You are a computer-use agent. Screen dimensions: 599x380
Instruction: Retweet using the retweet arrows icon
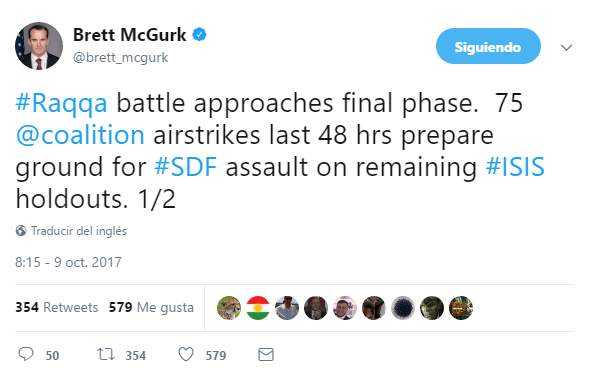point(105,354)
